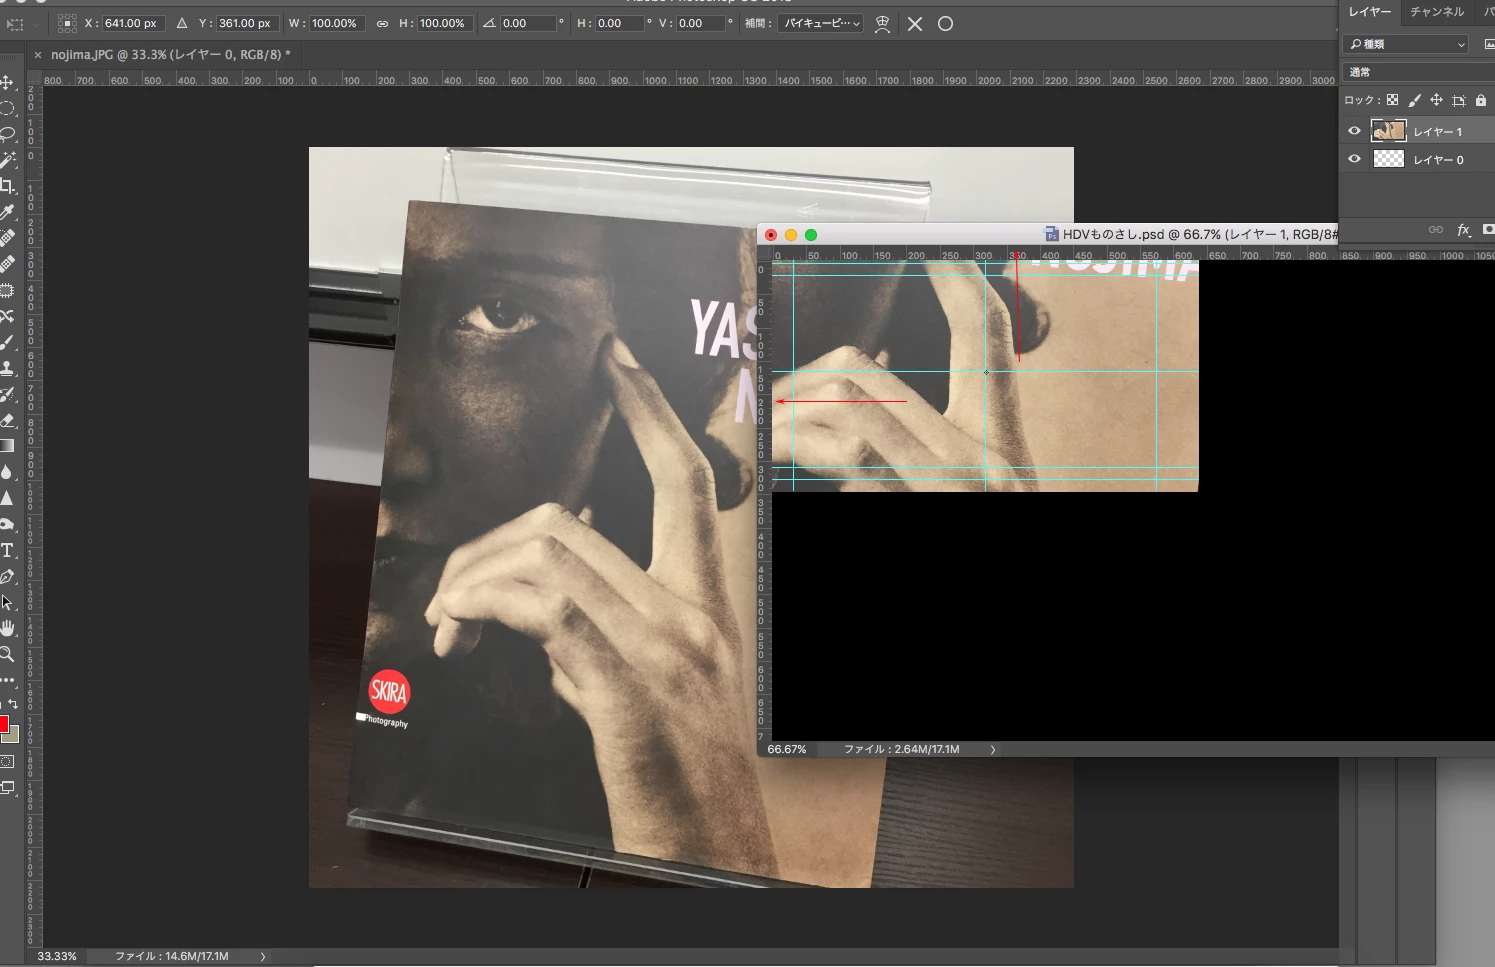
Task: Select the Crop tool
Action: [7, 186]
